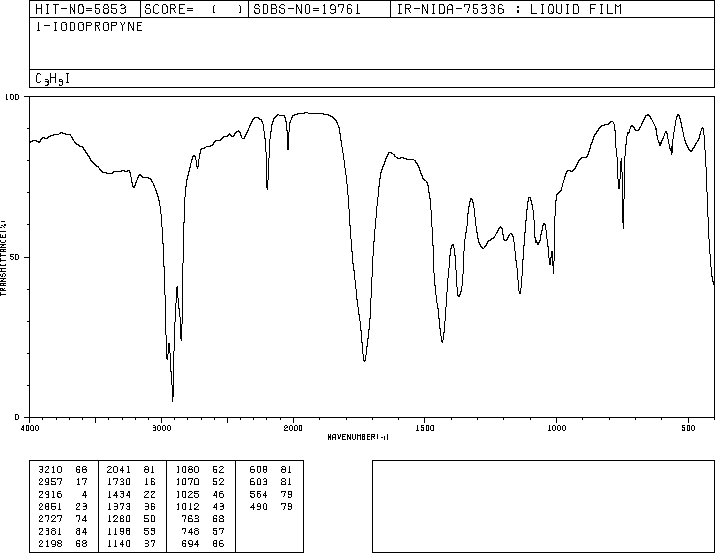Click the HIT-NO=5853 header field
715x553 pixels.
click(81, 9)
